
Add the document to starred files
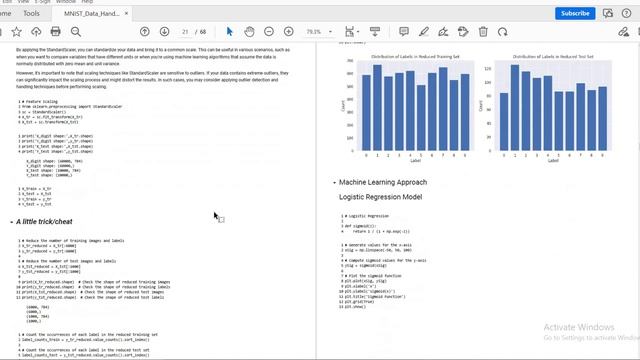[16, 31]
